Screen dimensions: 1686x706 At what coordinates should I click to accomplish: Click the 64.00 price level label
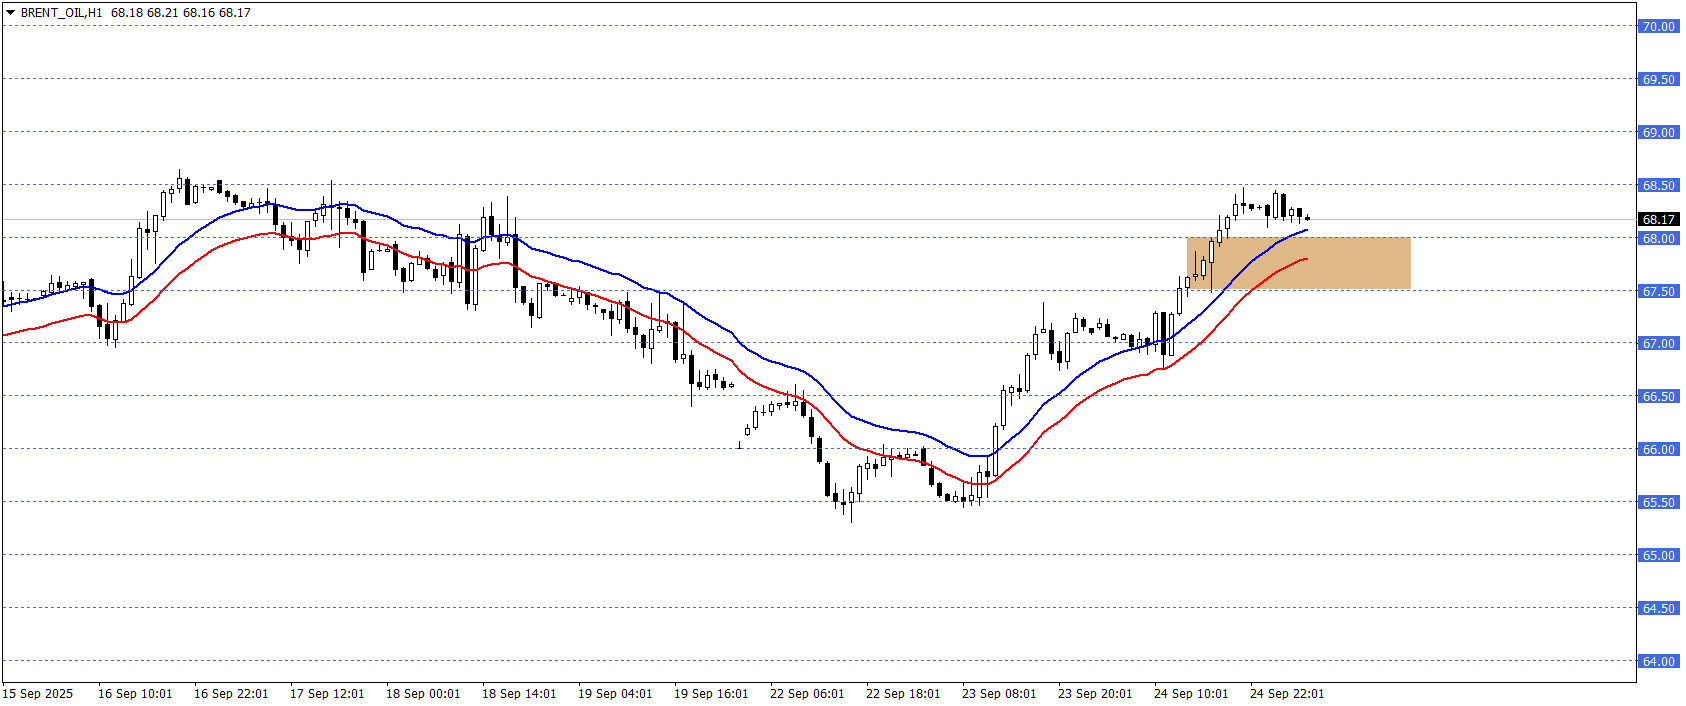(1658, 661)
